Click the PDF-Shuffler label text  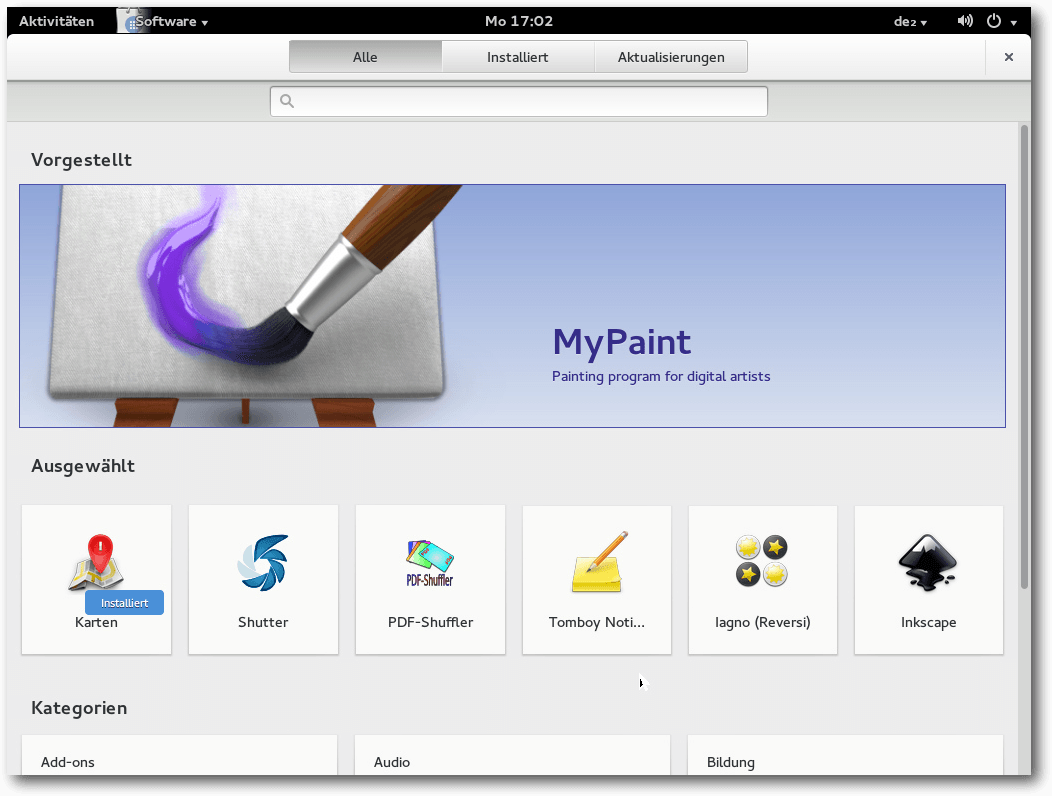click(430, 622)
